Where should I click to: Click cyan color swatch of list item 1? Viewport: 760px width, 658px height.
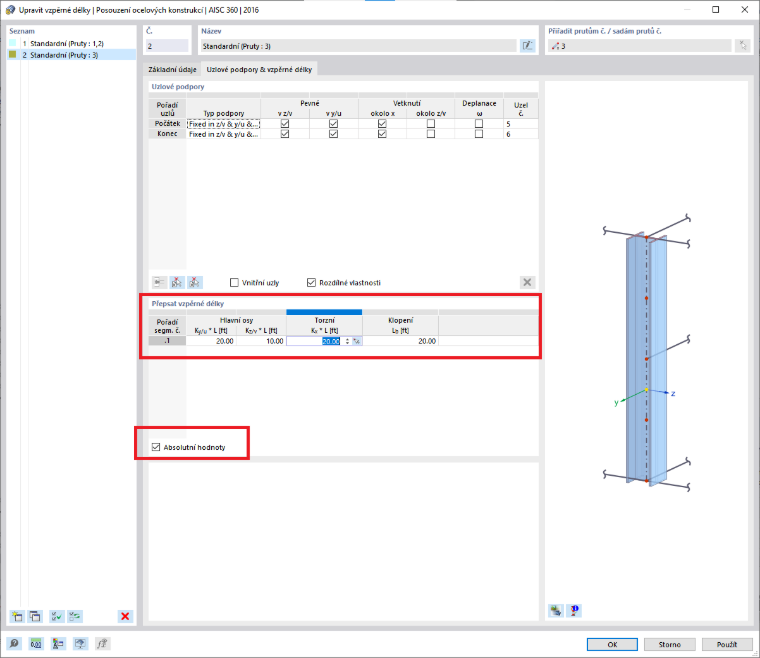click(x=13, y=43)
